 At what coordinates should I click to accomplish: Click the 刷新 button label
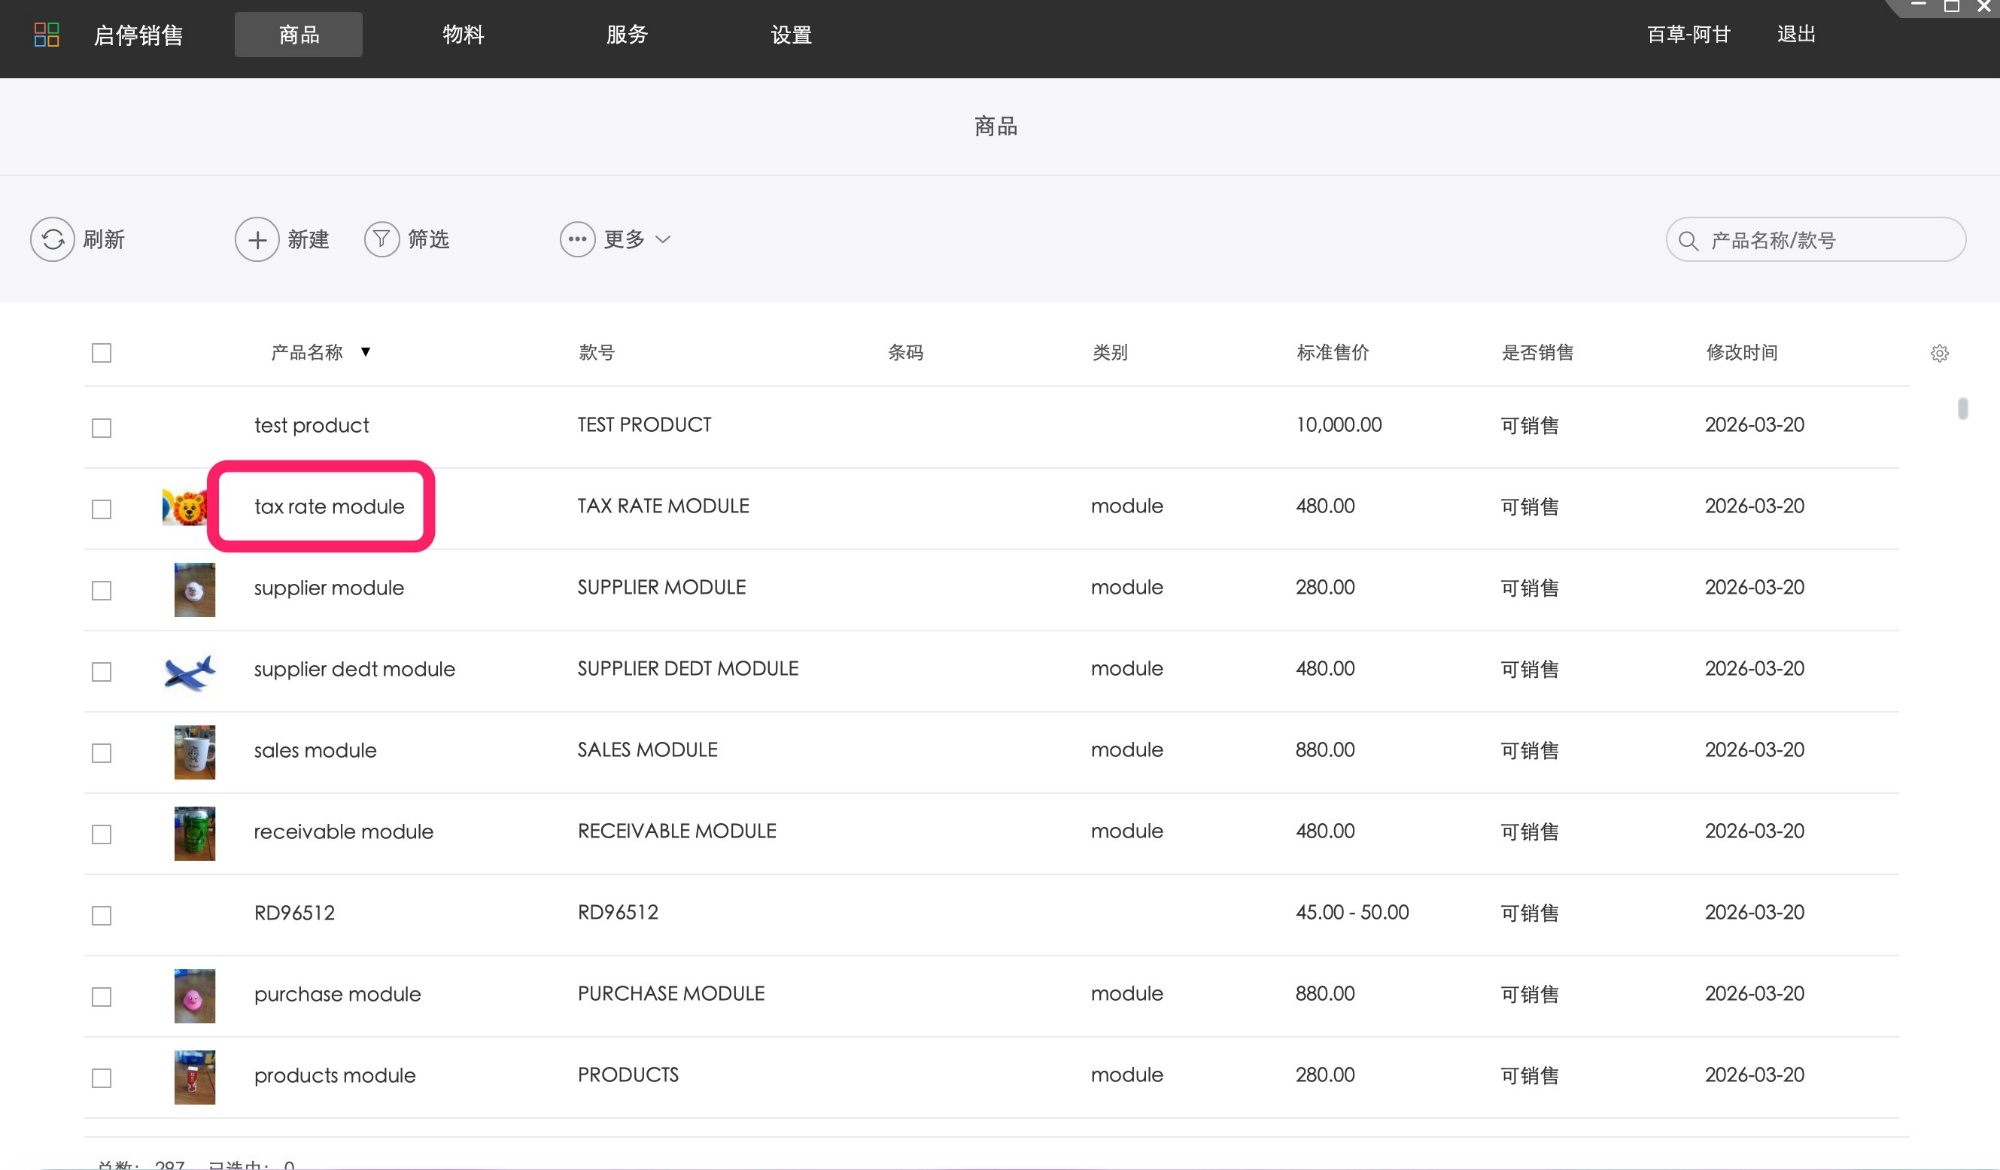point(104,240)
